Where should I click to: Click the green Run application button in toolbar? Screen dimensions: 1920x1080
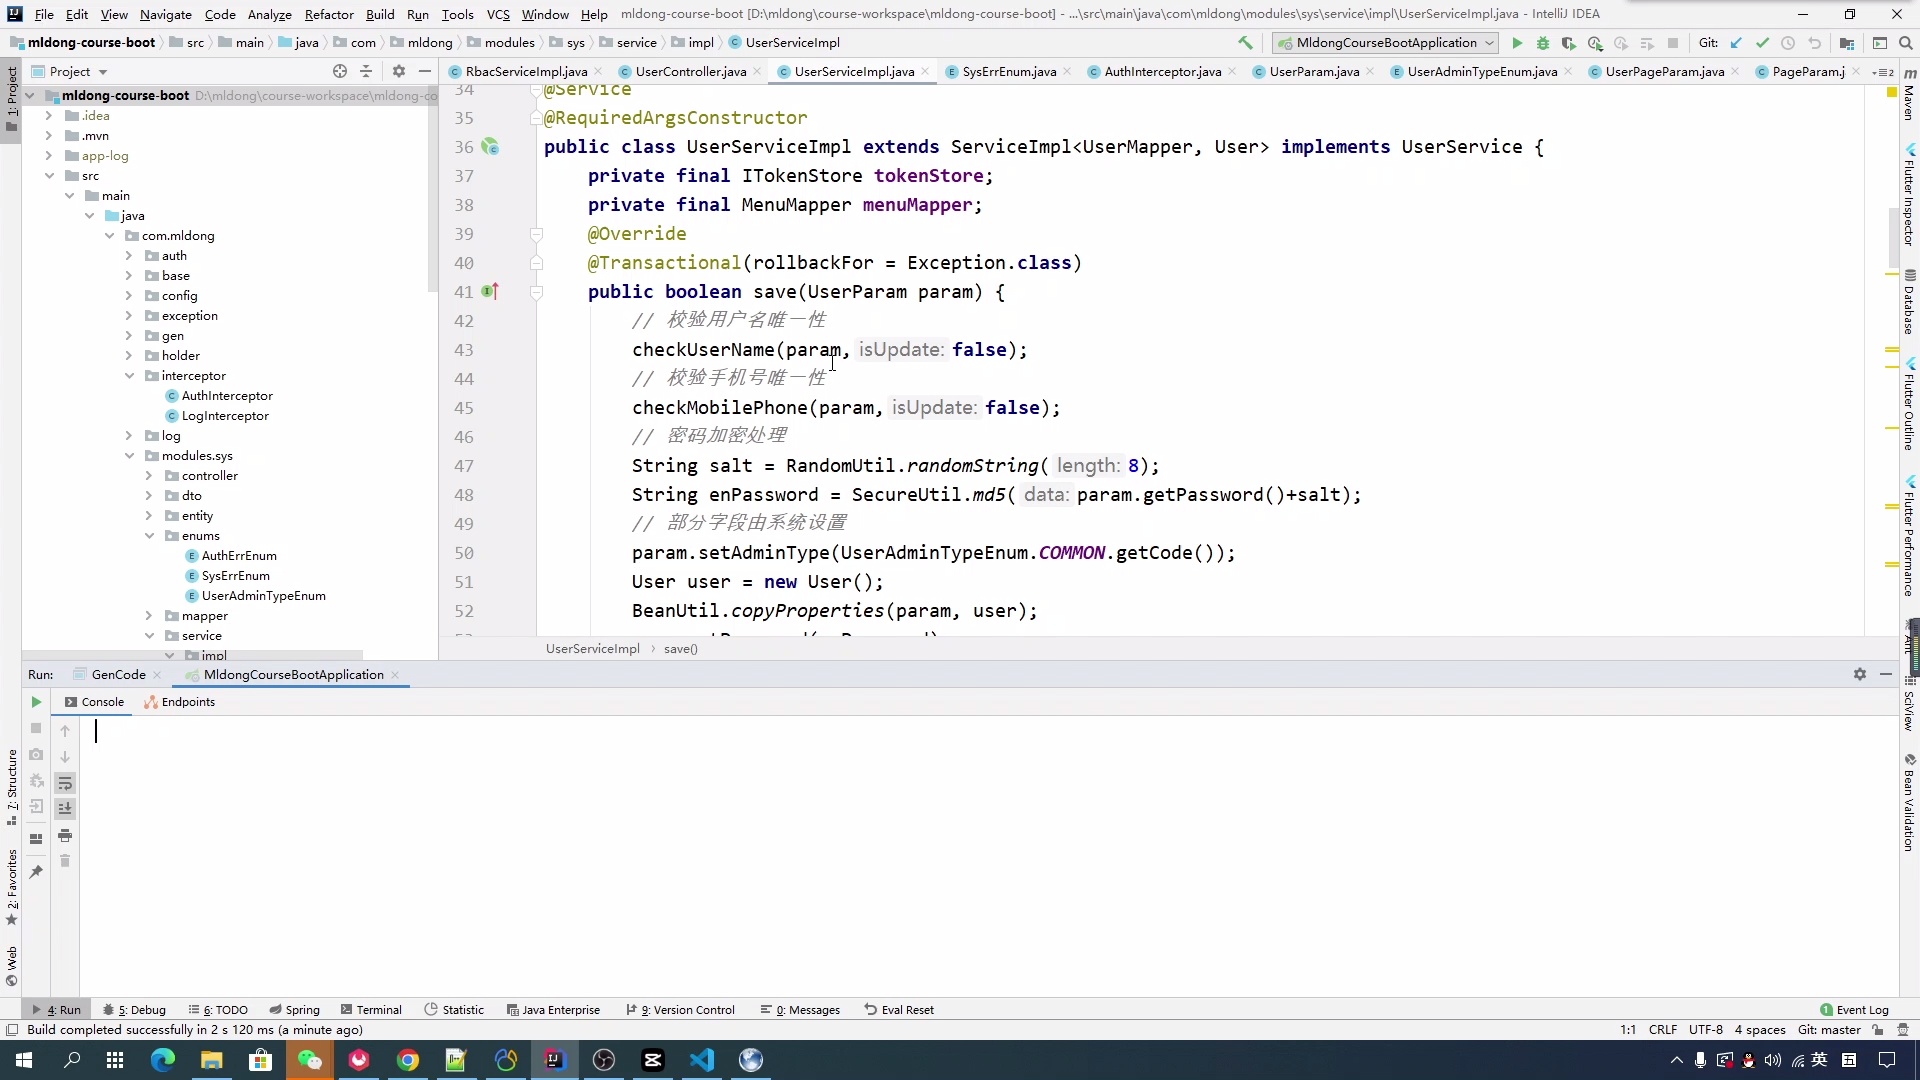point(1517,43)
